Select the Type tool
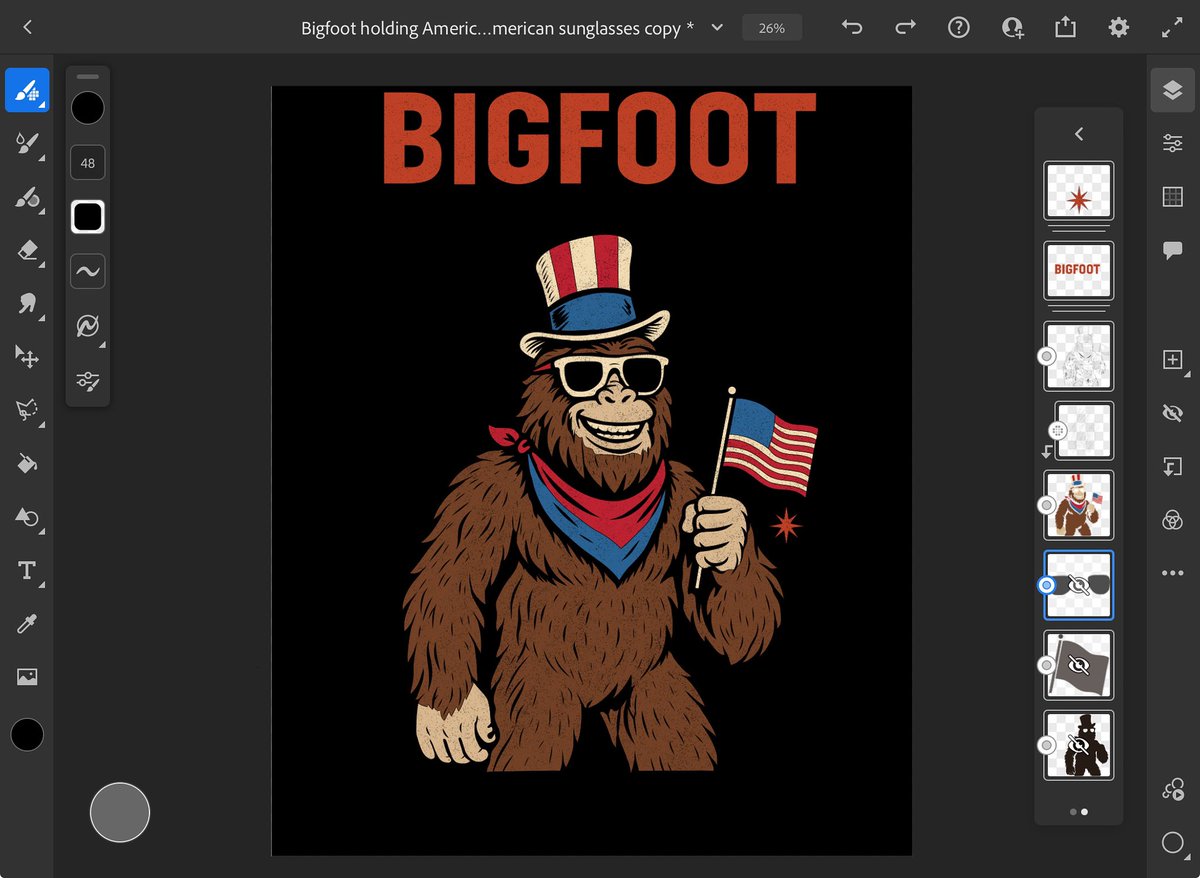This screenshot has height=878, width=1200. [x=27, y=571]
